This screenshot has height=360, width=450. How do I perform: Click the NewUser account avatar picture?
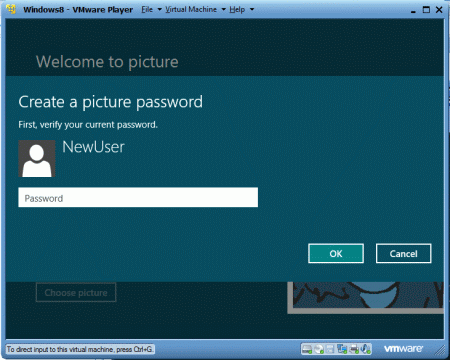click(37, 158)
